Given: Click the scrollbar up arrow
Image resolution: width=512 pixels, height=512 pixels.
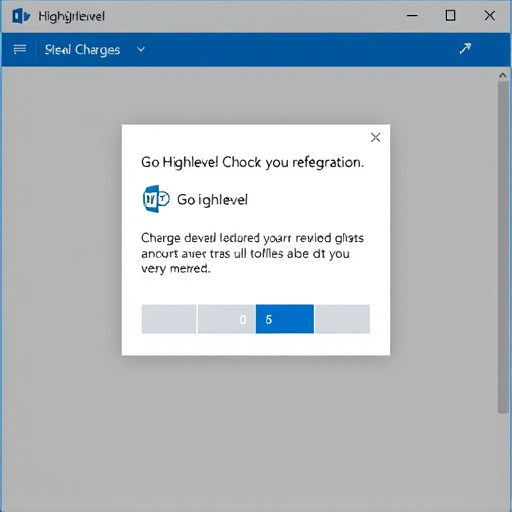Looking at the screenshot, I should [x=503, y=75].
